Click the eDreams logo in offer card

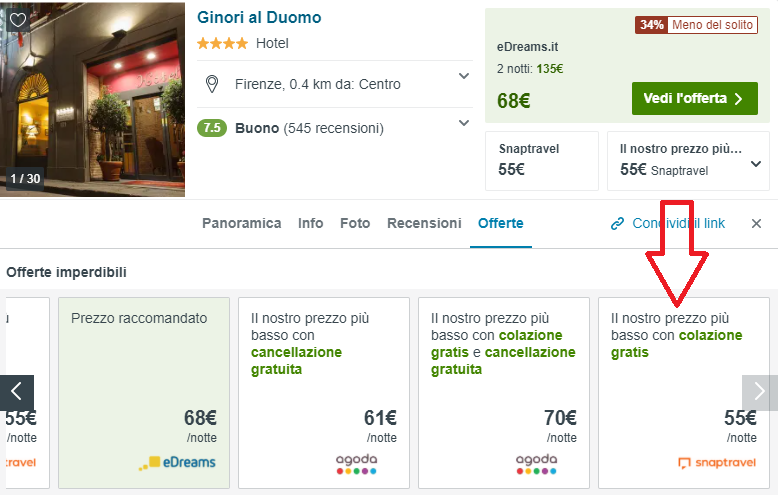(177, 463)
